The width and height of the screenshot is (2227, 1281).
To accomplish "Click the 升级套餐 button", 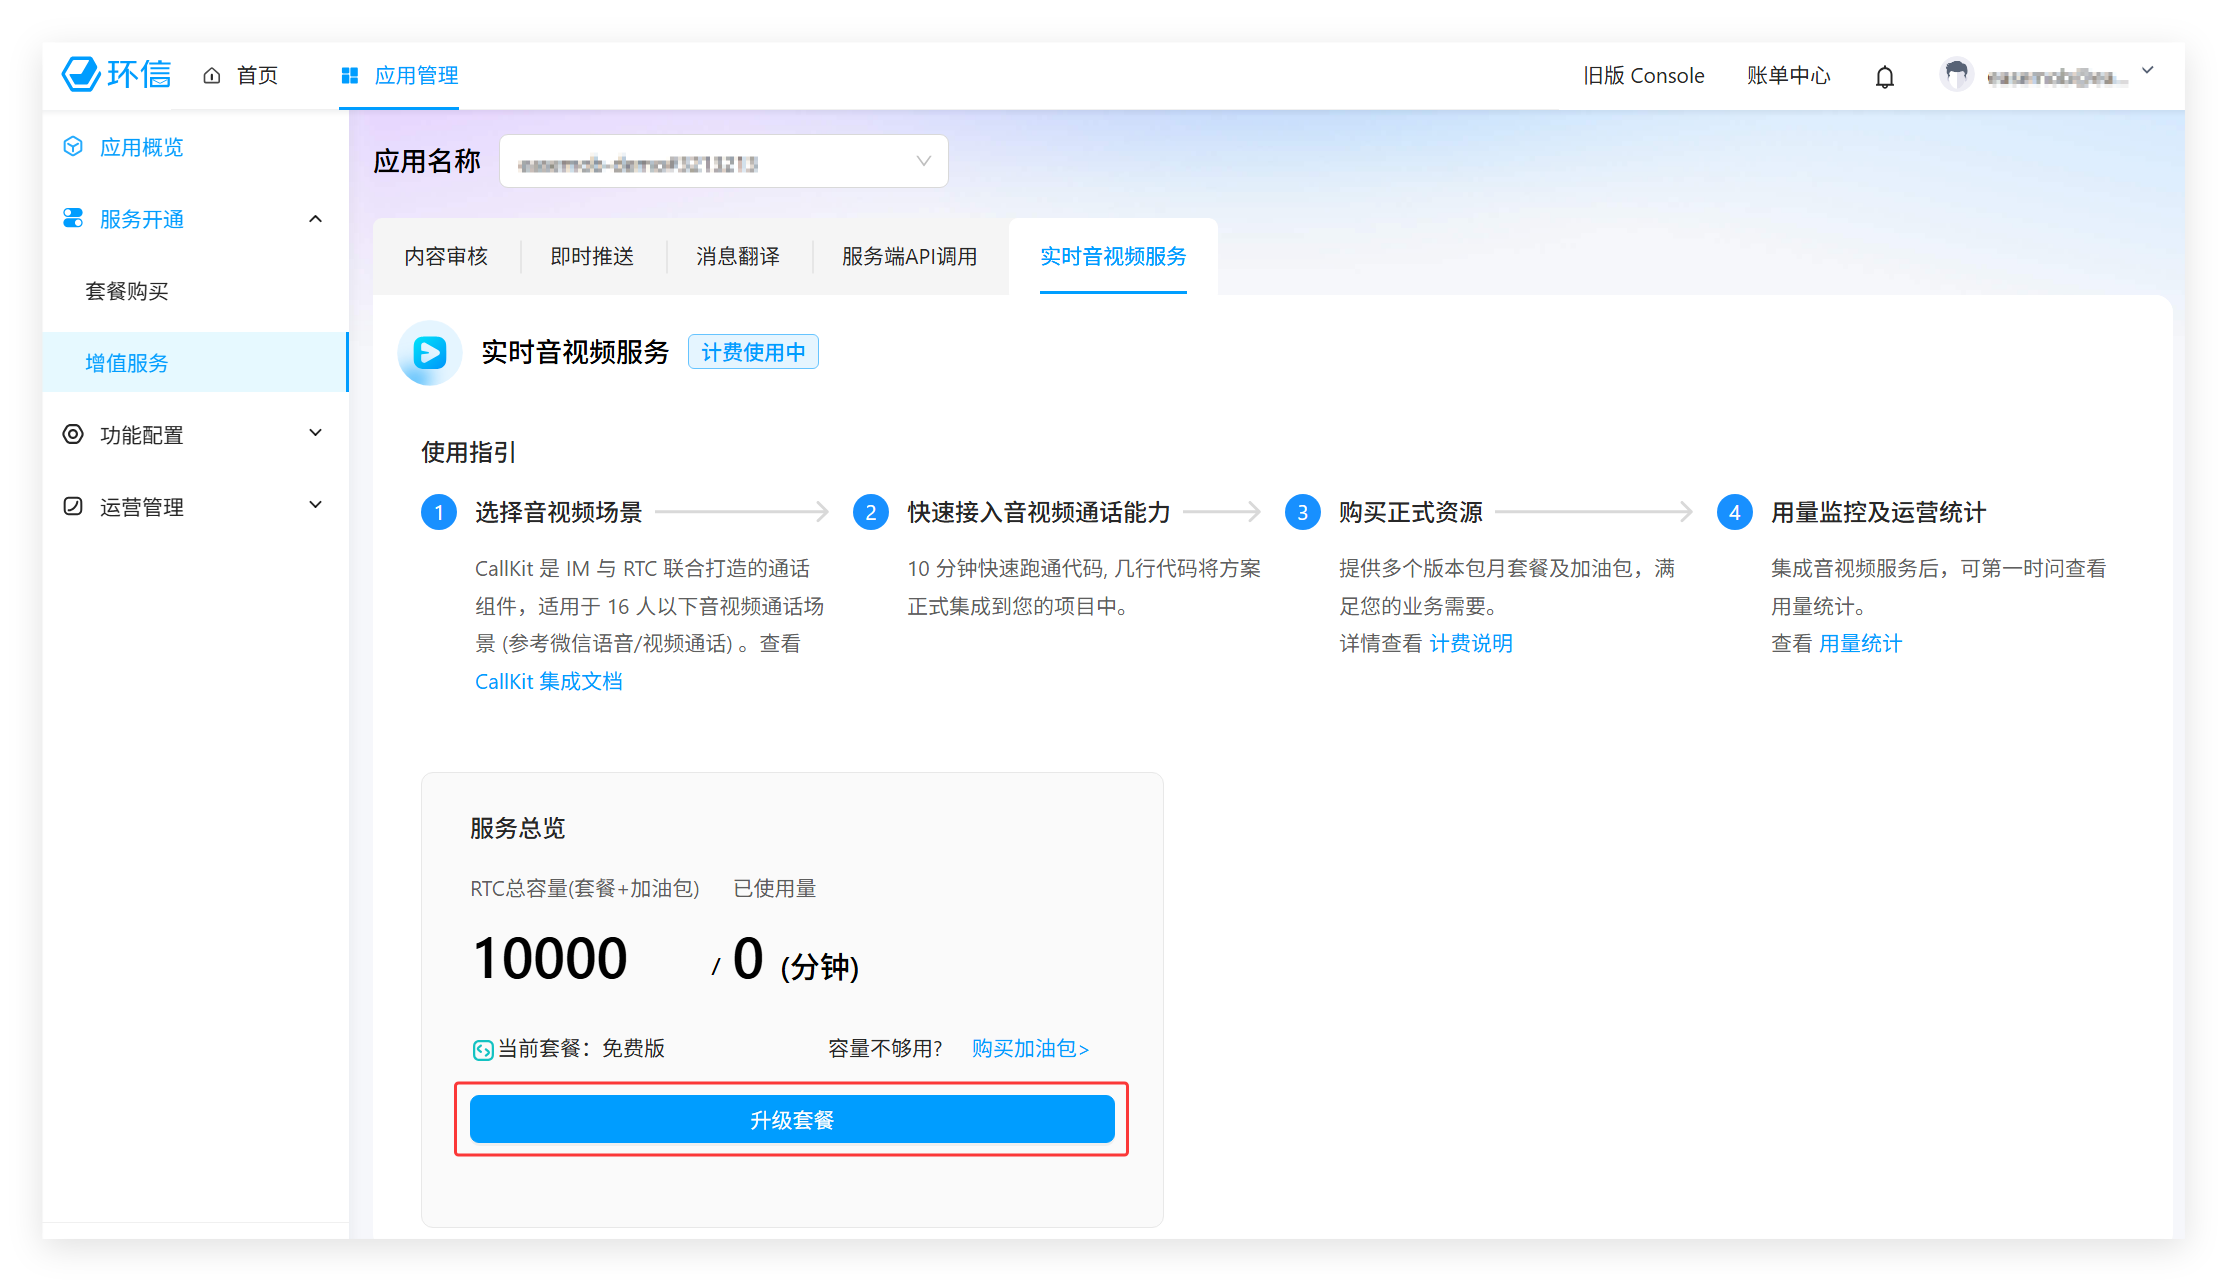I will pos(792,1120).
